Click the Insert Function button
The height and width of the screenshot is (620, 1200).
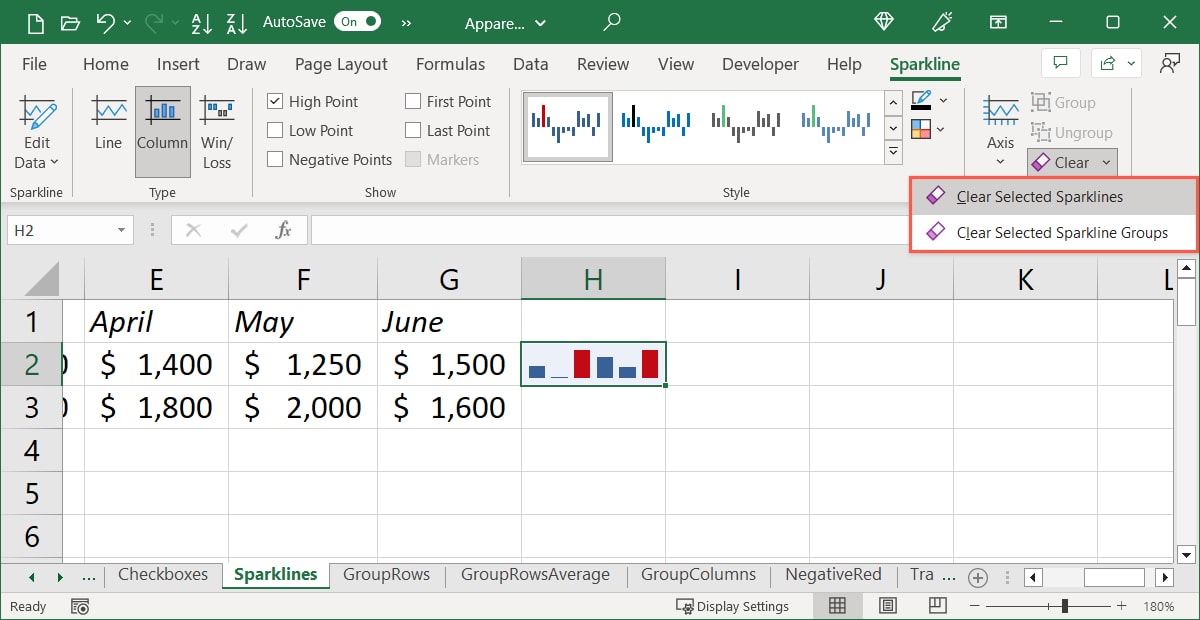[283, 229]
